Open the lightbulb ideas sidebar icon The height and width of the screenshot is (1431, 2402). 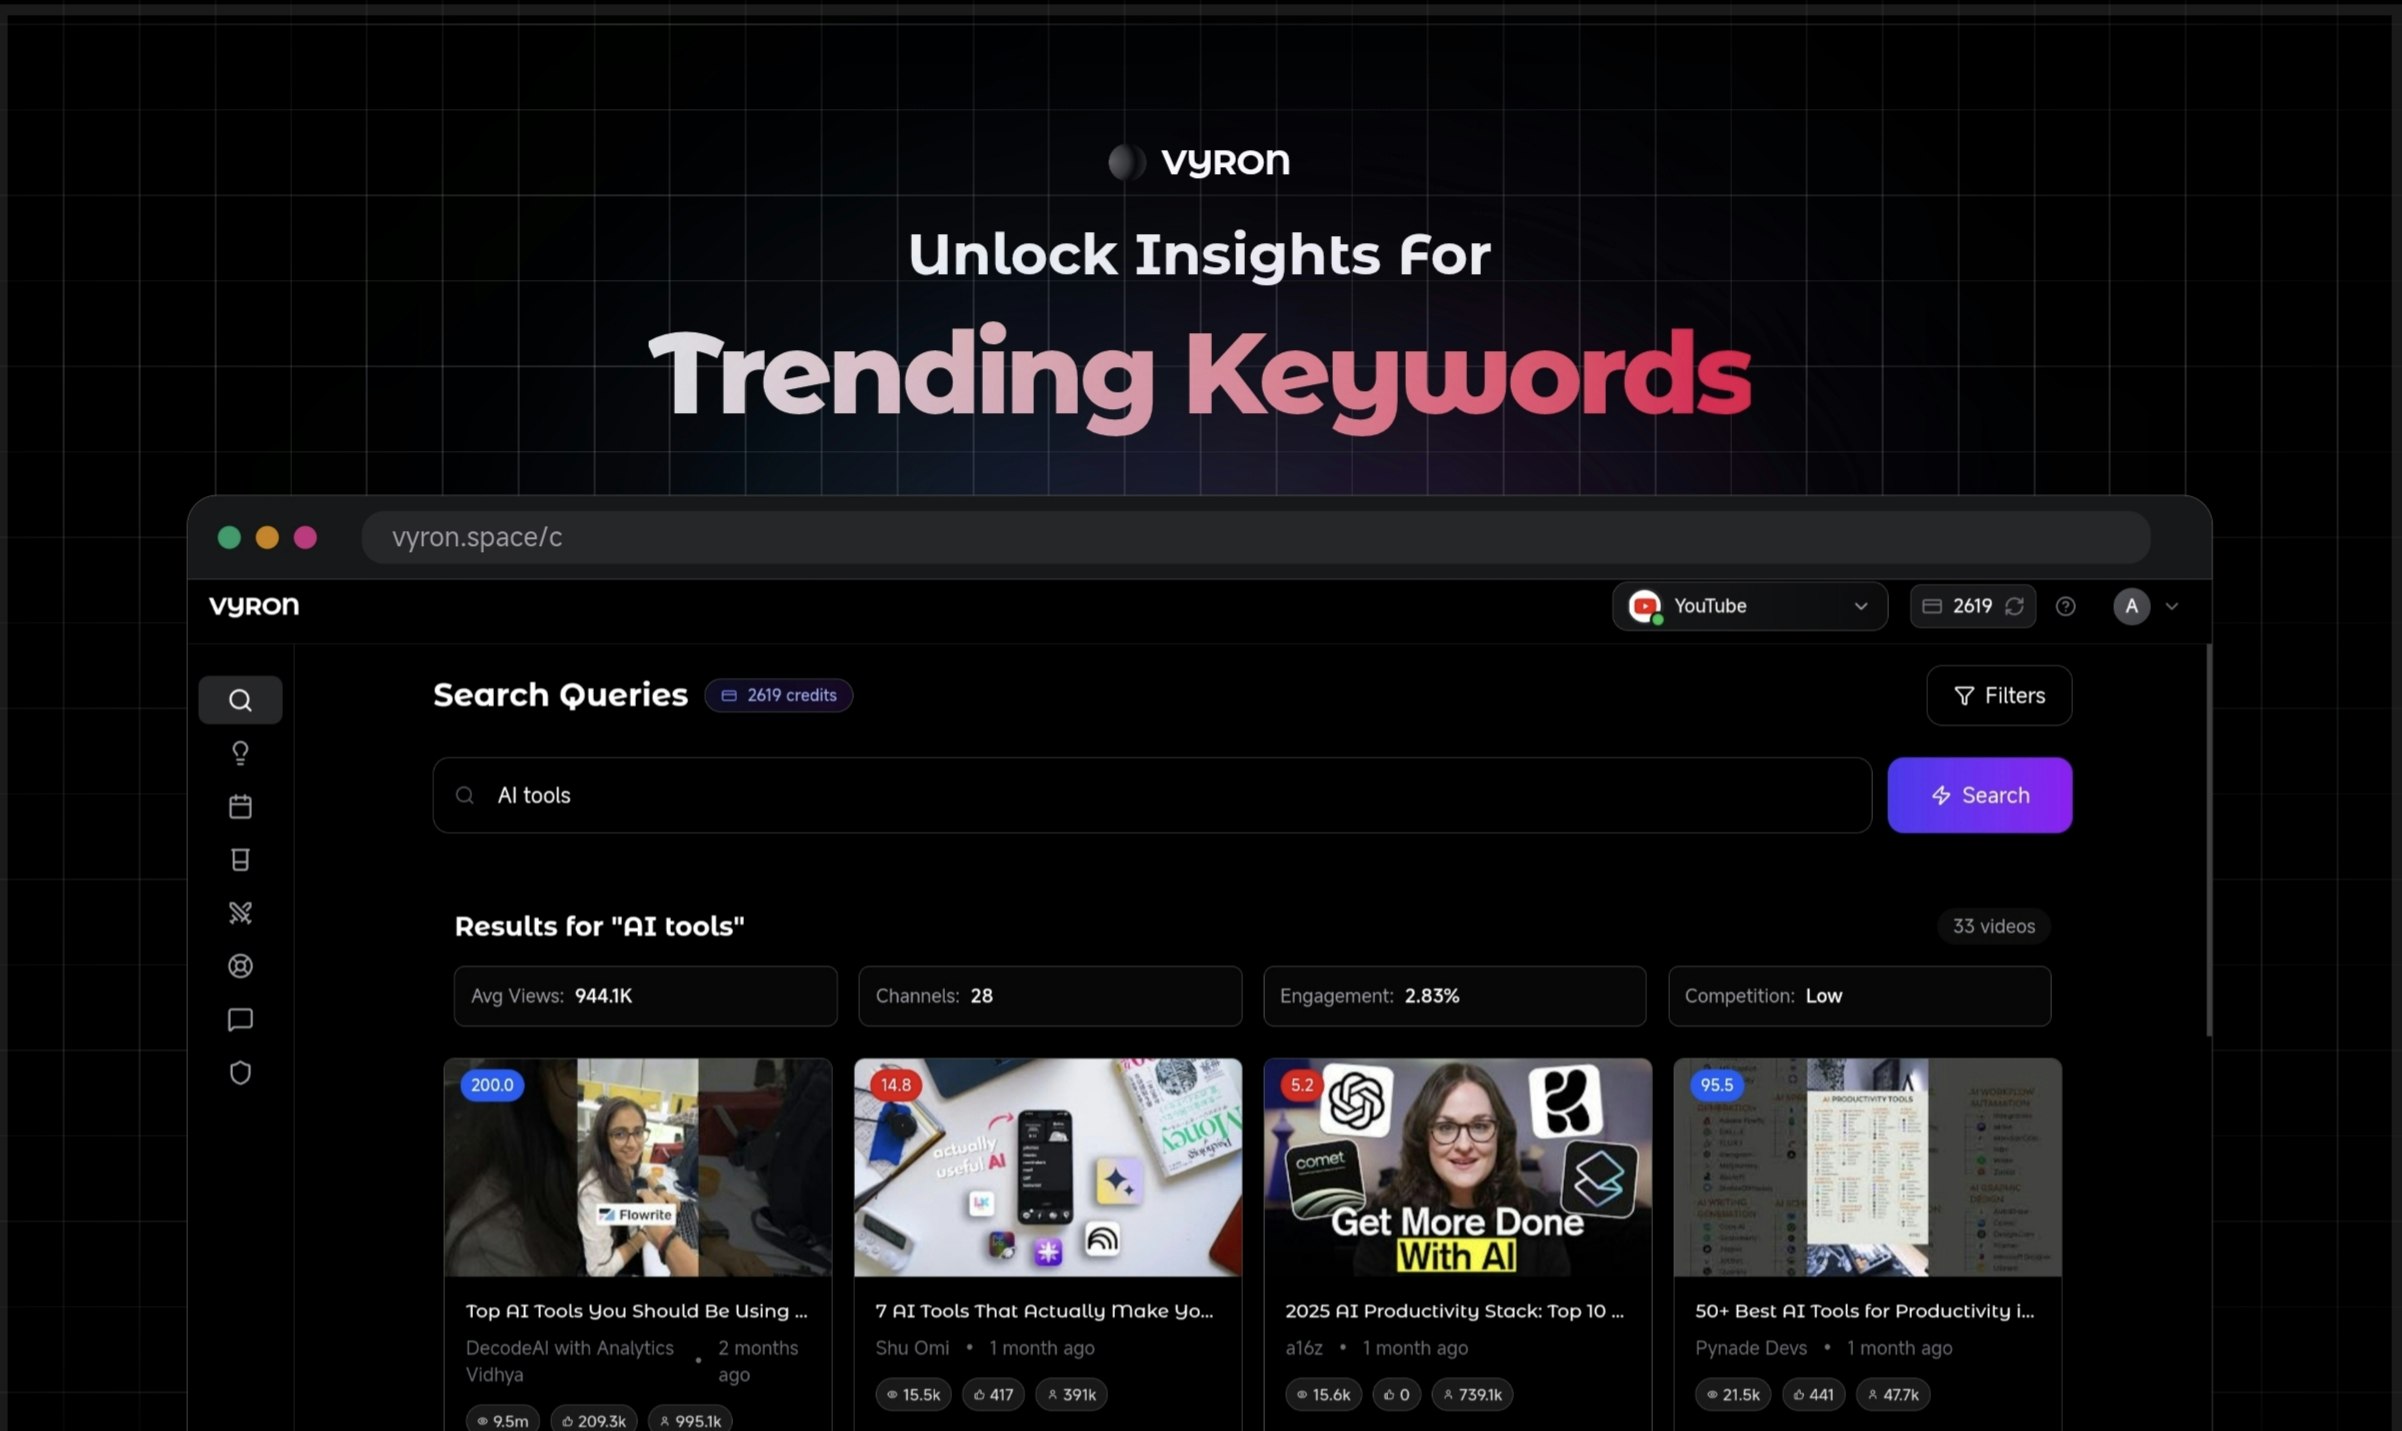(240, 753)
